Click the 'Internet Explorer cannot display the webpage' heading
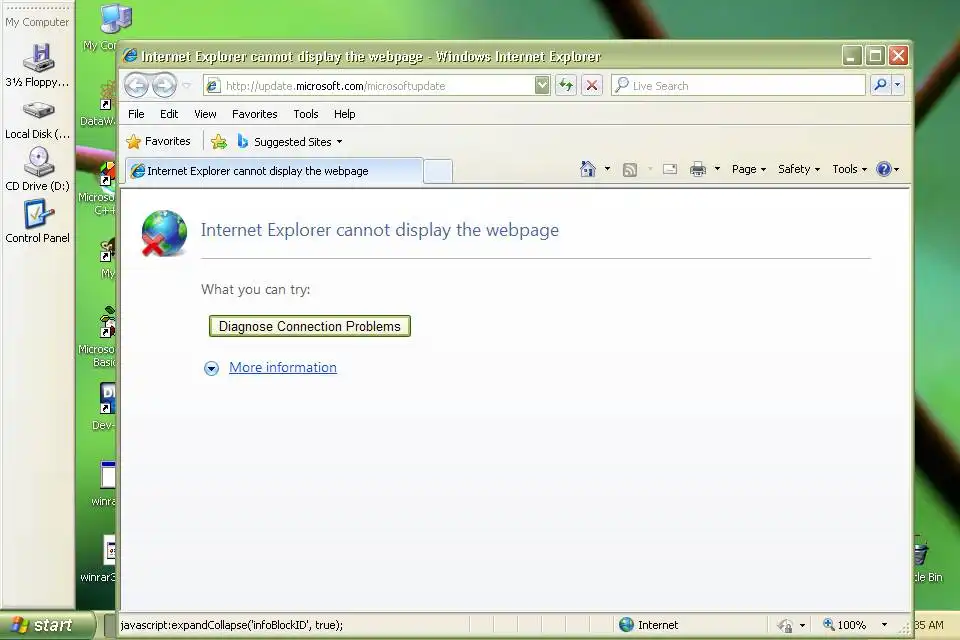The image size is (960, 640). coord(380,230)
